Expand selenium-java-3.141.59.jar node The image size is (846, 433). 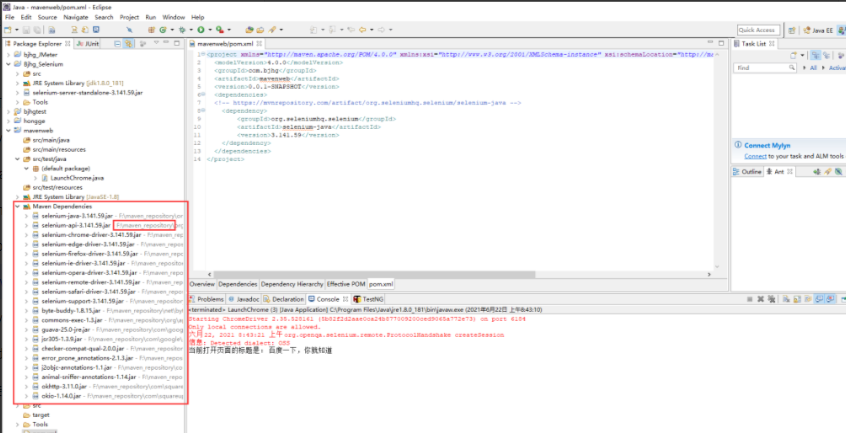tap(26, 216)
